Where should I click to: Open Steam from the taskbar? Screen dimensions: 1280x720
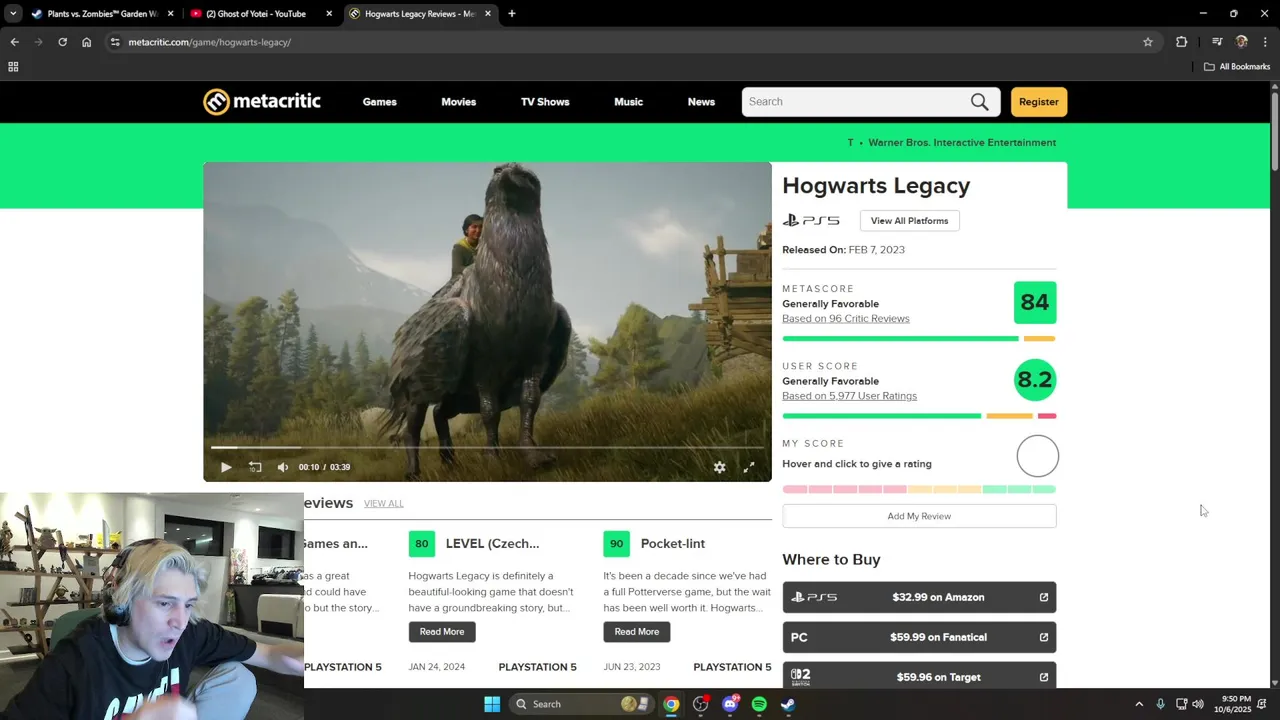click(x=788, y=704)
